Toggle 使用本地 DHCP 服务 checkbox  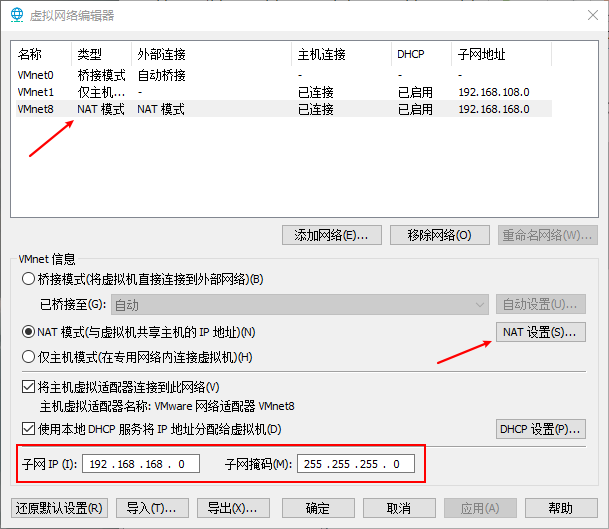[28, 429]
